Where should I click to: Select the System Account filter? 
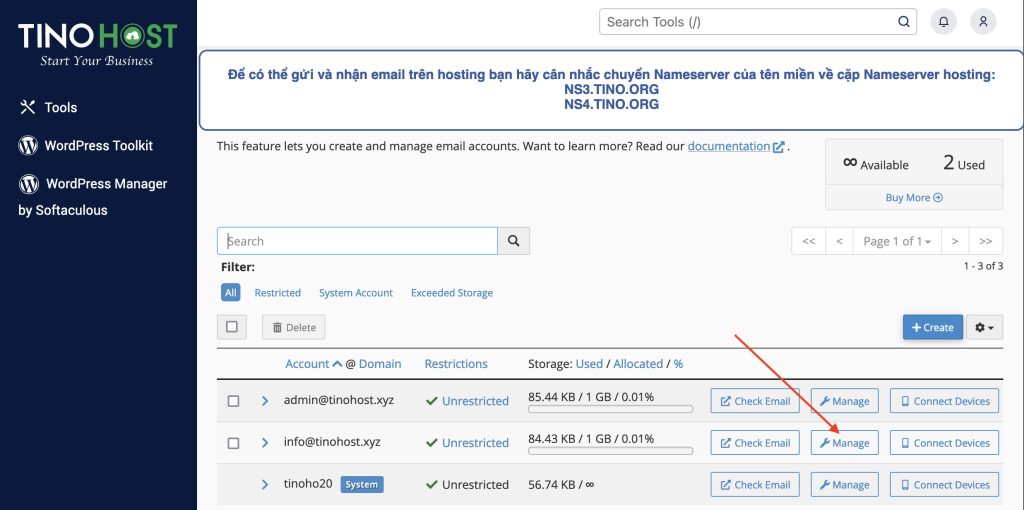(x=356, y=293)
